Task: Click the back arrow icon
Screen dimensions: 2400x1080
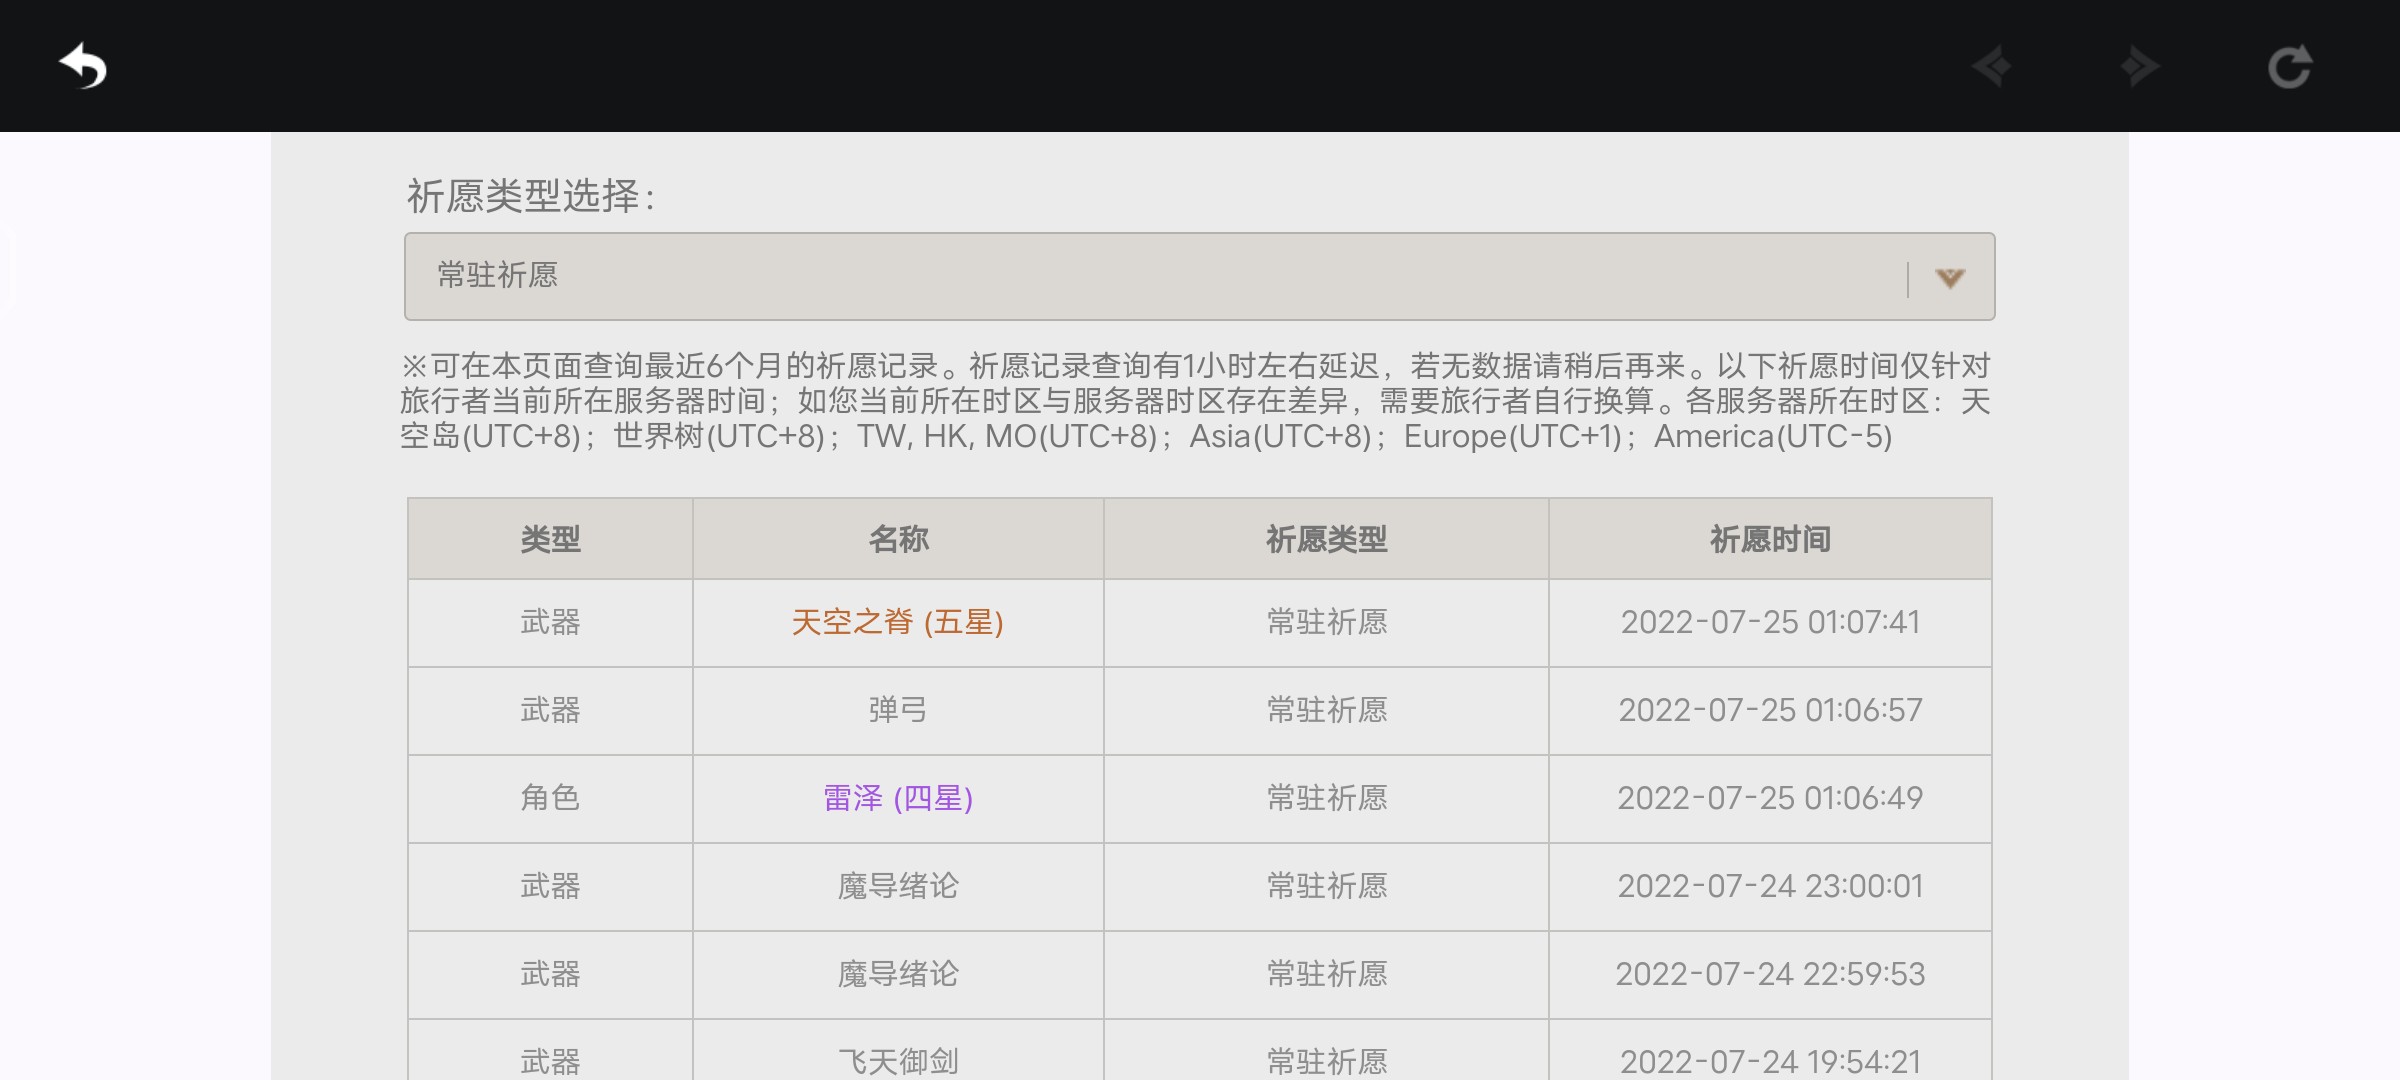Action: (83, 67)
